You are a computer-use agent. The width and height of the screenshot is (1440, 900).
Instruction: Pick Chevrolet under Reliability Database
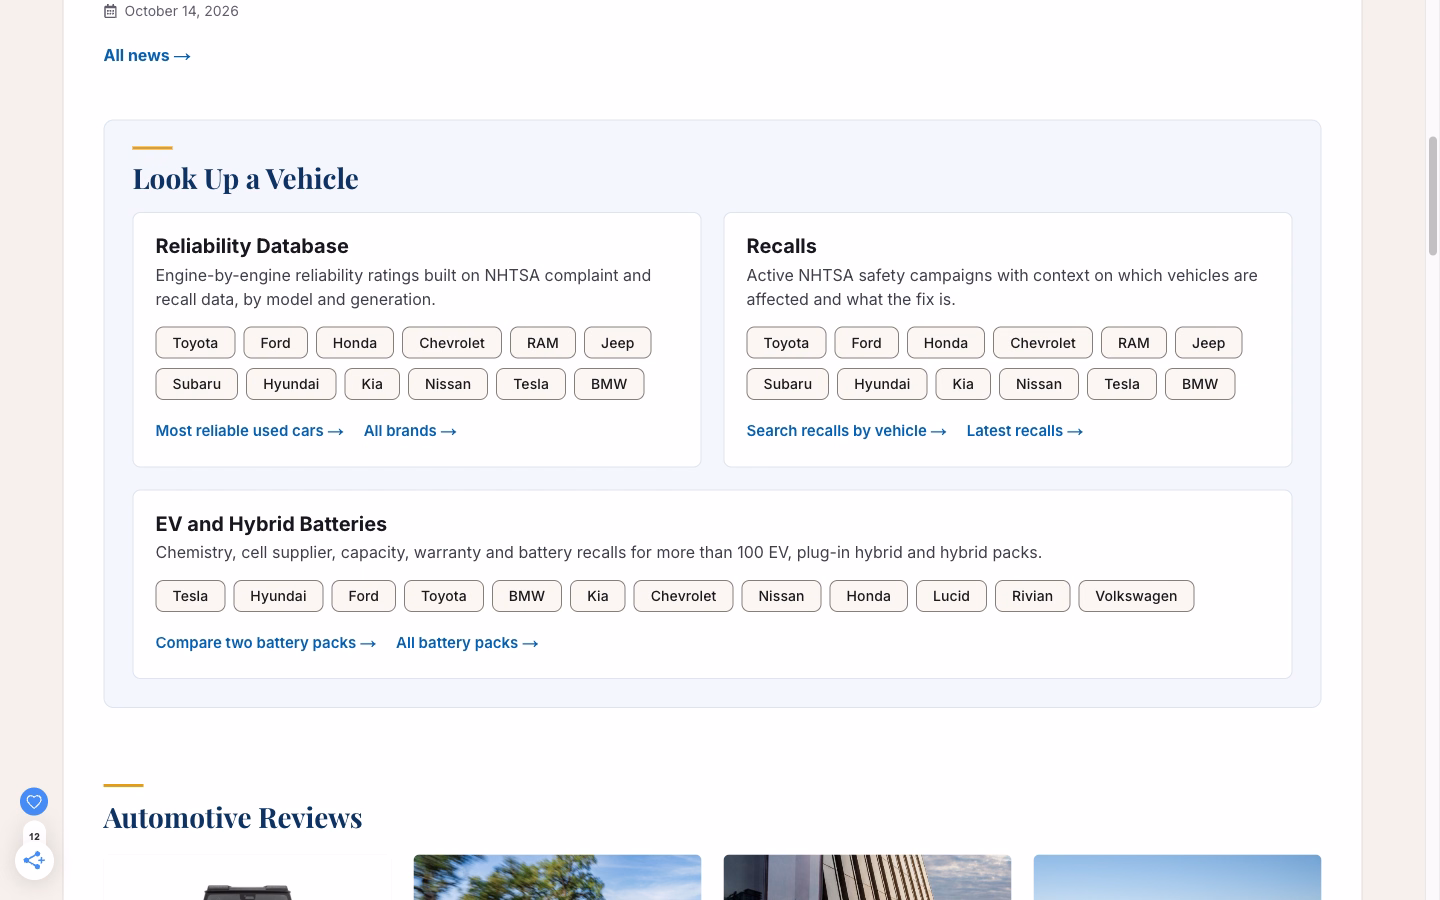click(452, 343)
